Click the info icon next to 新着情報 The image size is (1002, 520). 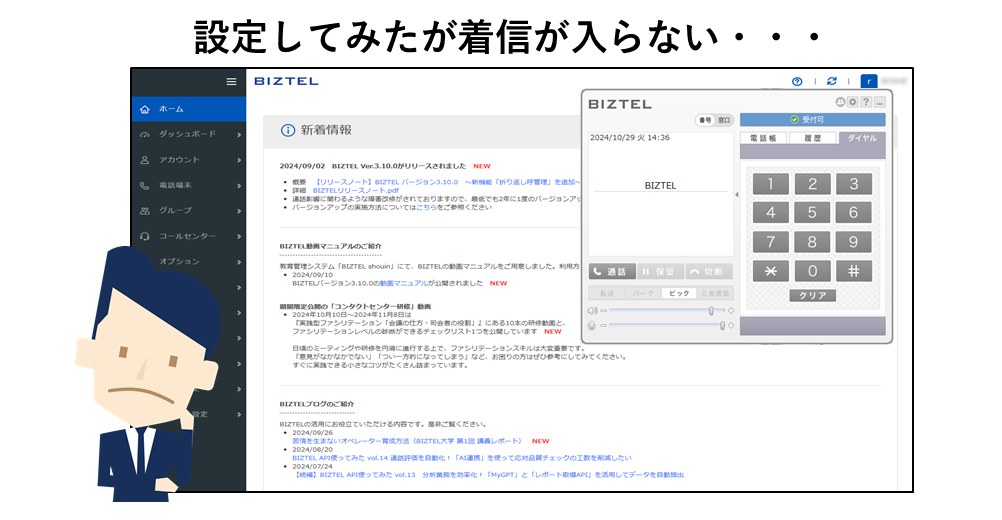point(288,130)
